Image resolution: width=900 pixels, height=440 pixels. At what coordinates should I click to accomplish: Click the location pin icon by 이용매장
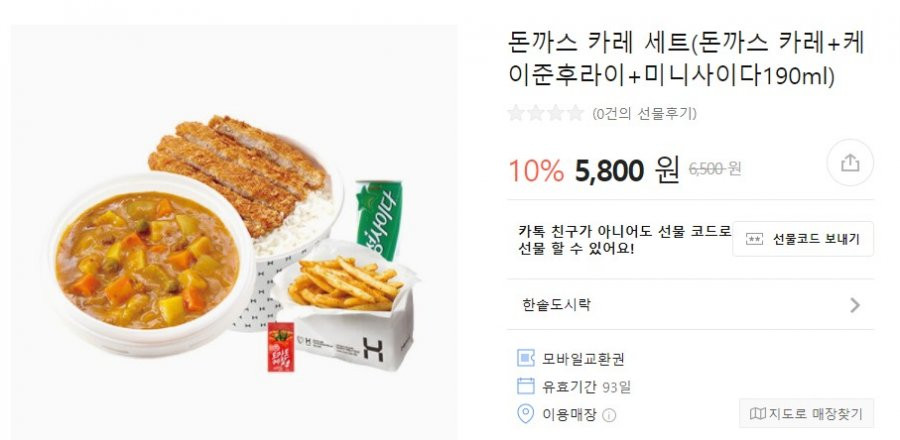525,414
